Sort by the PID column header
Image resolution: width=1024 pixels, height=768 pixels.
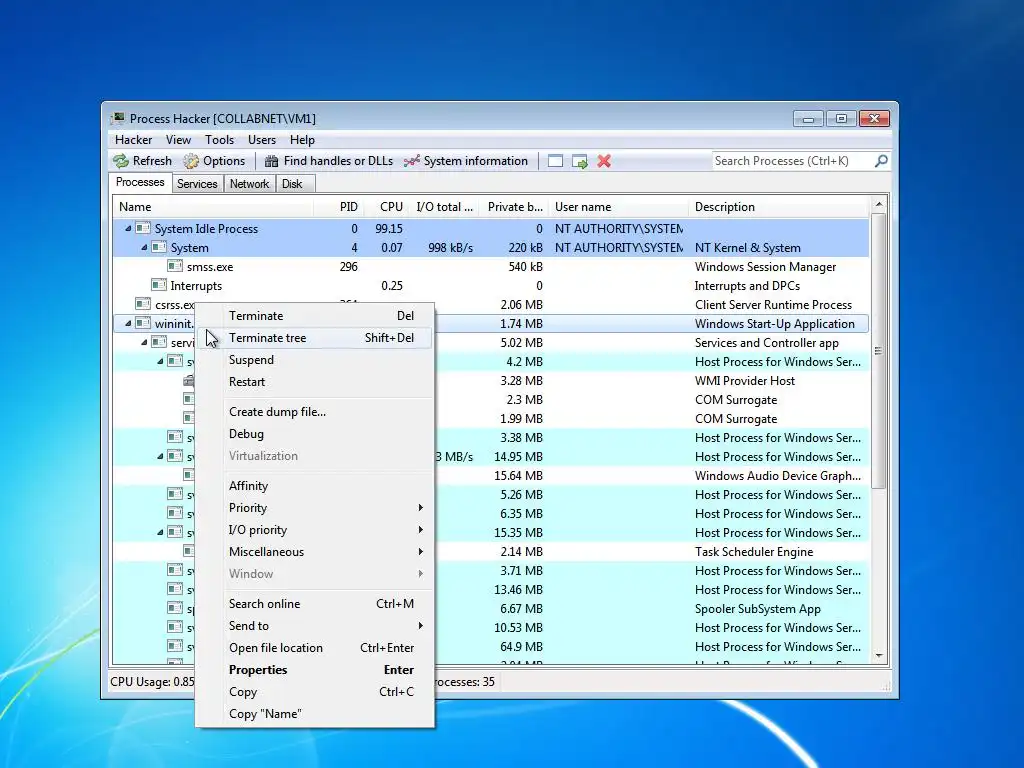[339, 207]
